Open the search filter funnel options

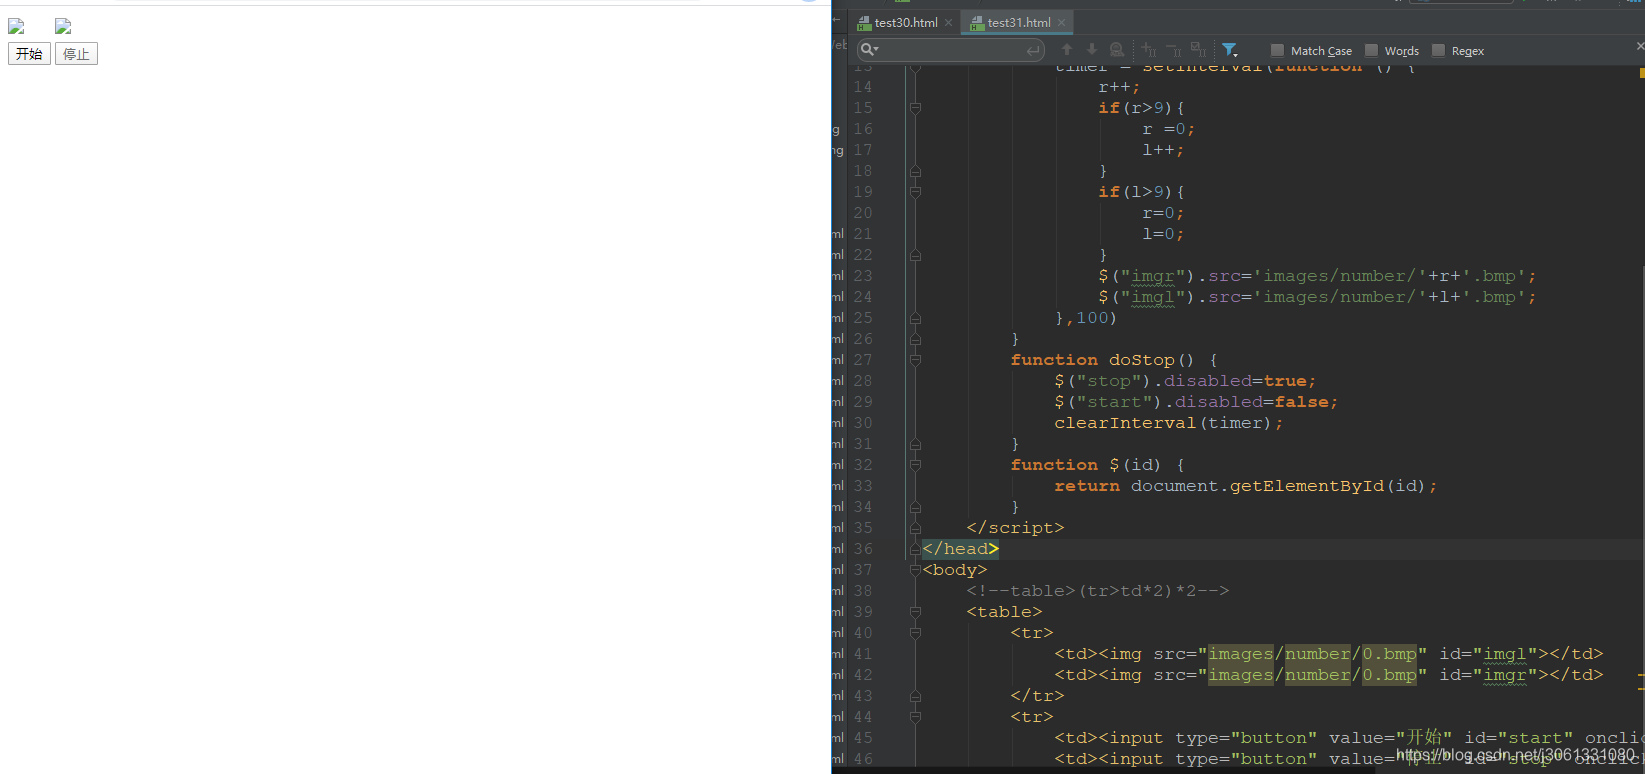tap(1230, 50)
